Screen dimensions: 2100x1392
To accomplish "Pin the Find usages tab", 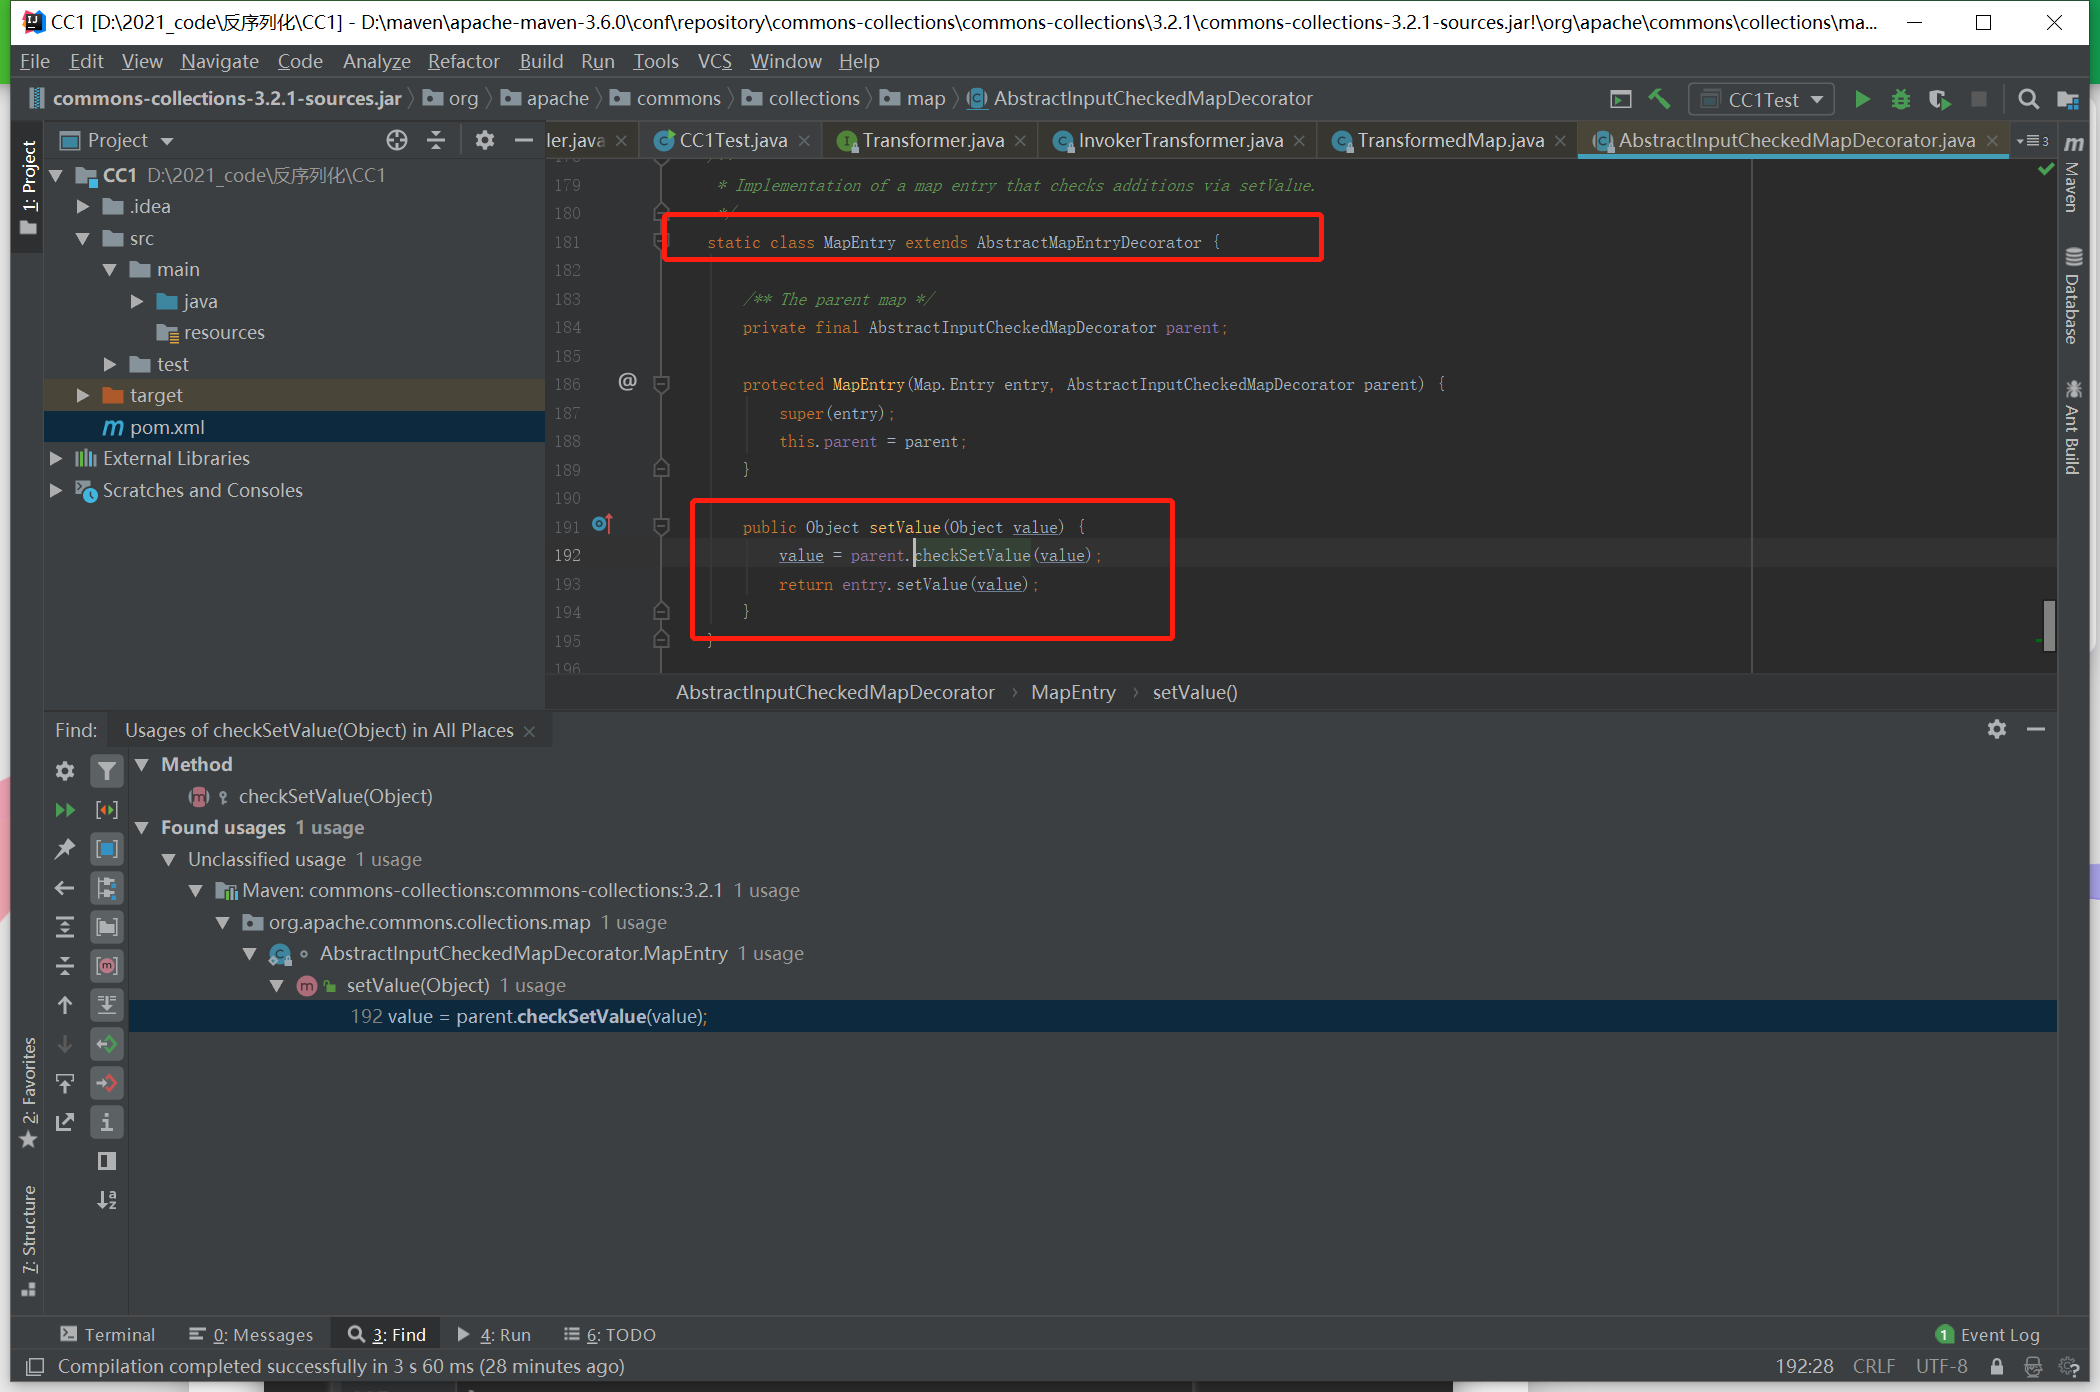I will tap(65, 849).
